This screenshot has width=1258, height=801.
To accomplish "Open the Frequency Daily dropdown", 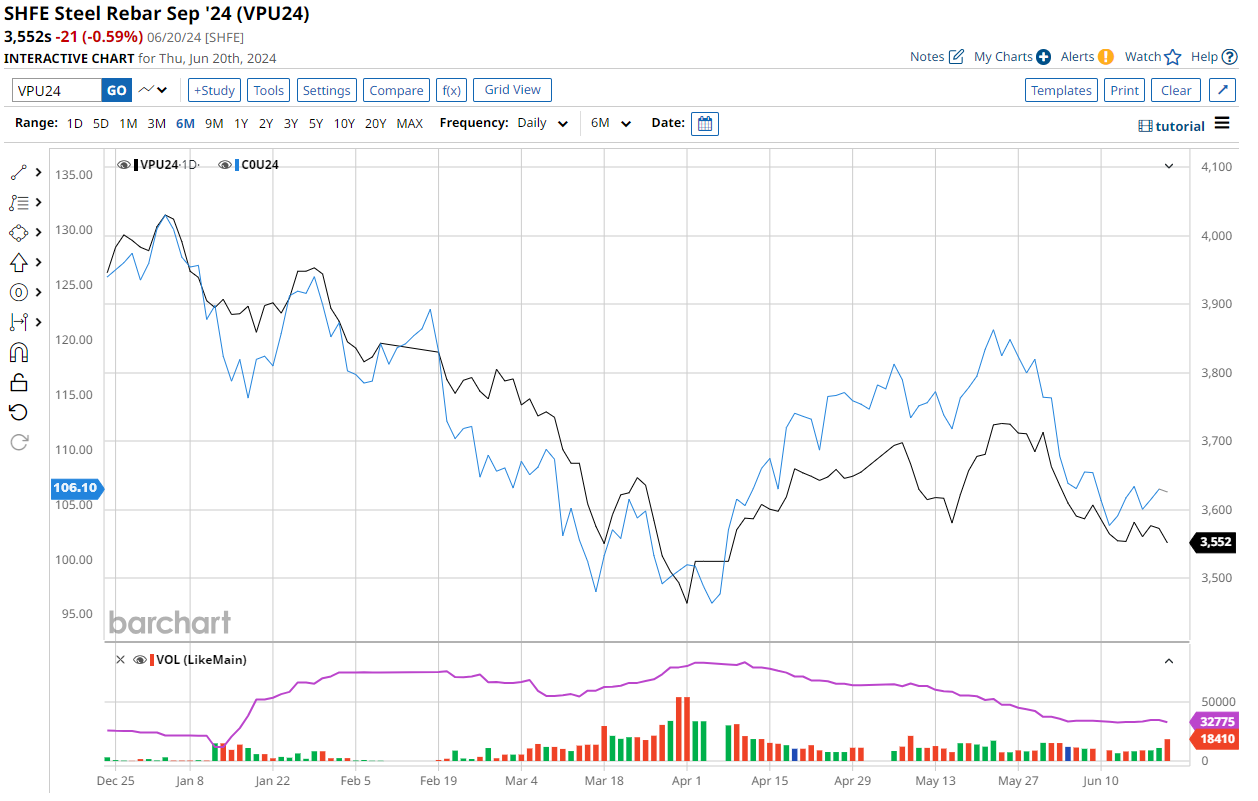I will pyautogui.click(x=543, y=124).
